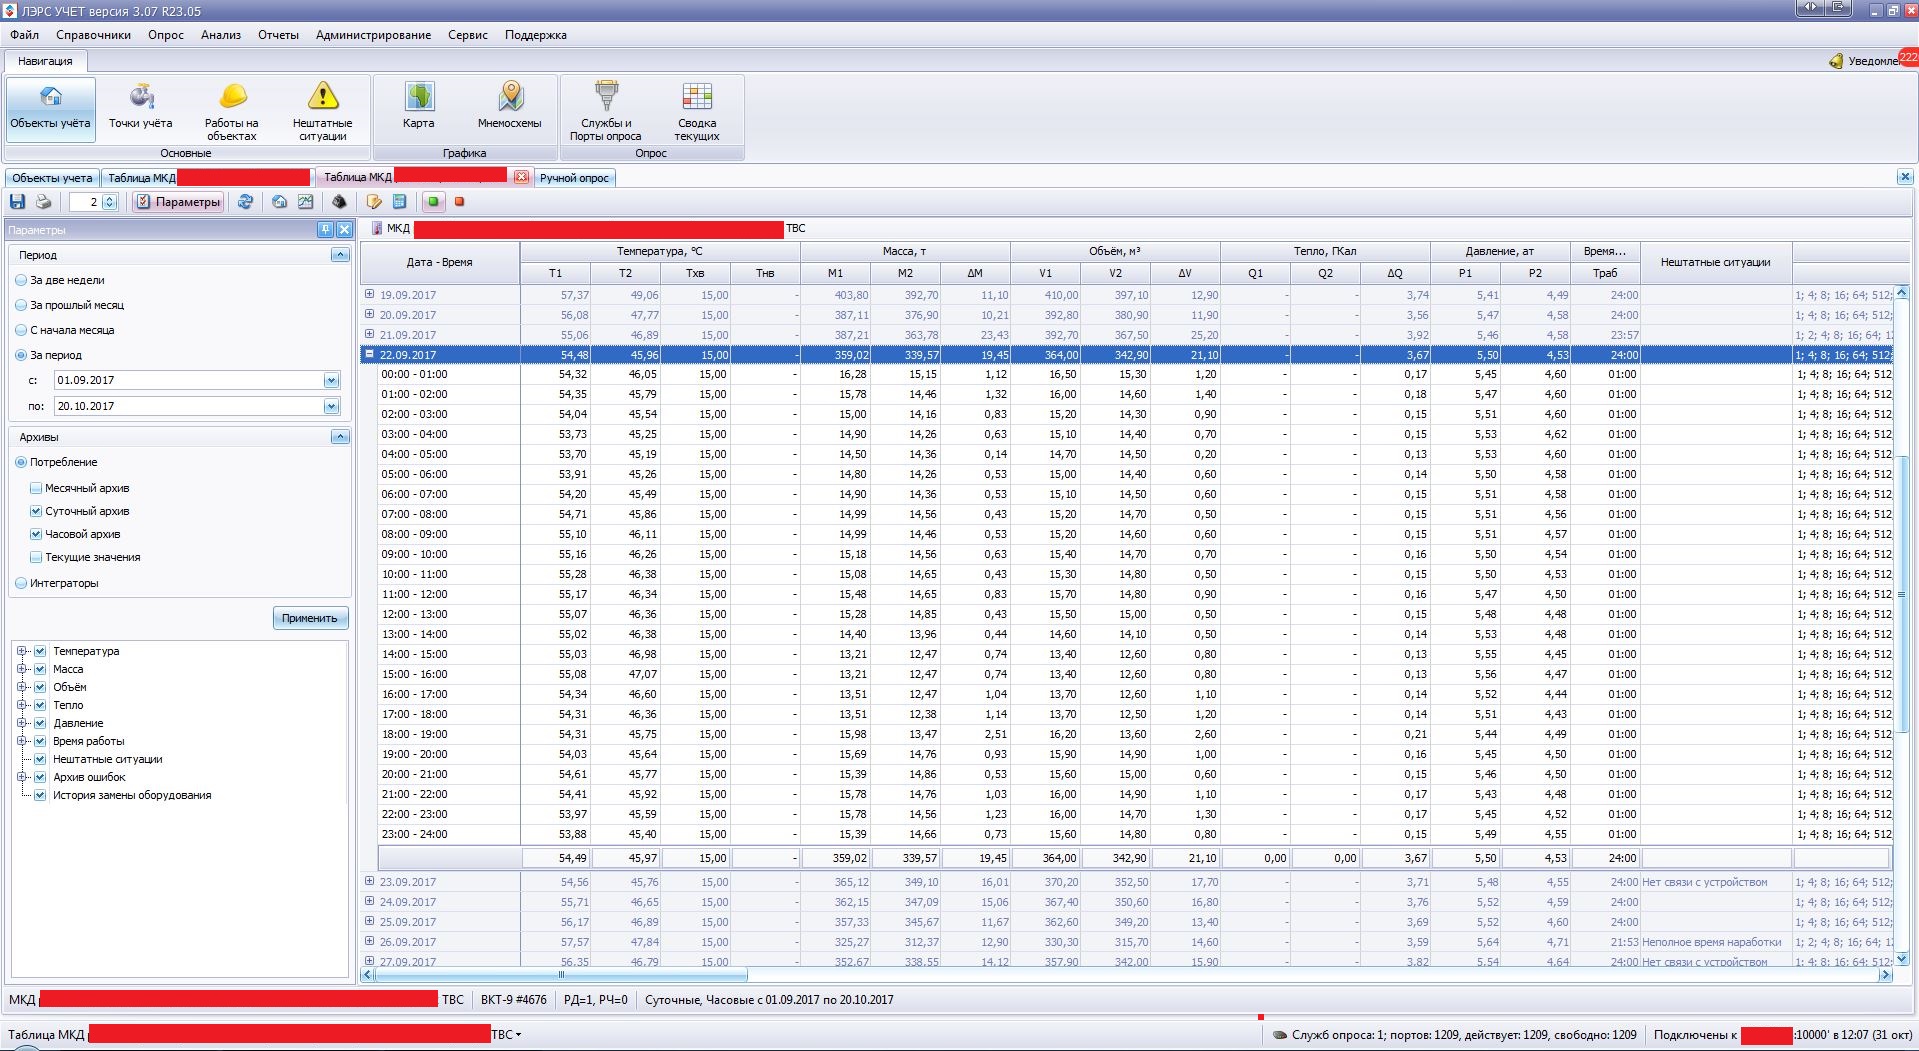
Task: Open Службы и Порты опроса
Action: (x=606, y=109)
